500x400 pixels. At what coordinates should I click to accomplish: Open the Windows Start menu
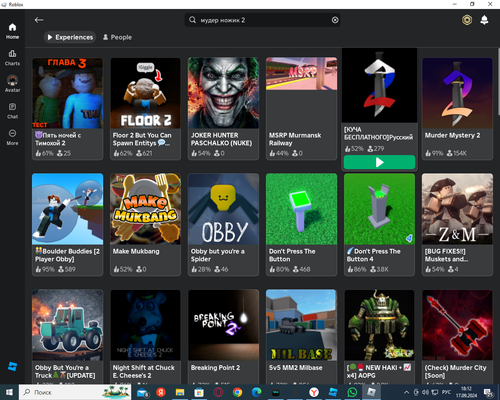9,392
